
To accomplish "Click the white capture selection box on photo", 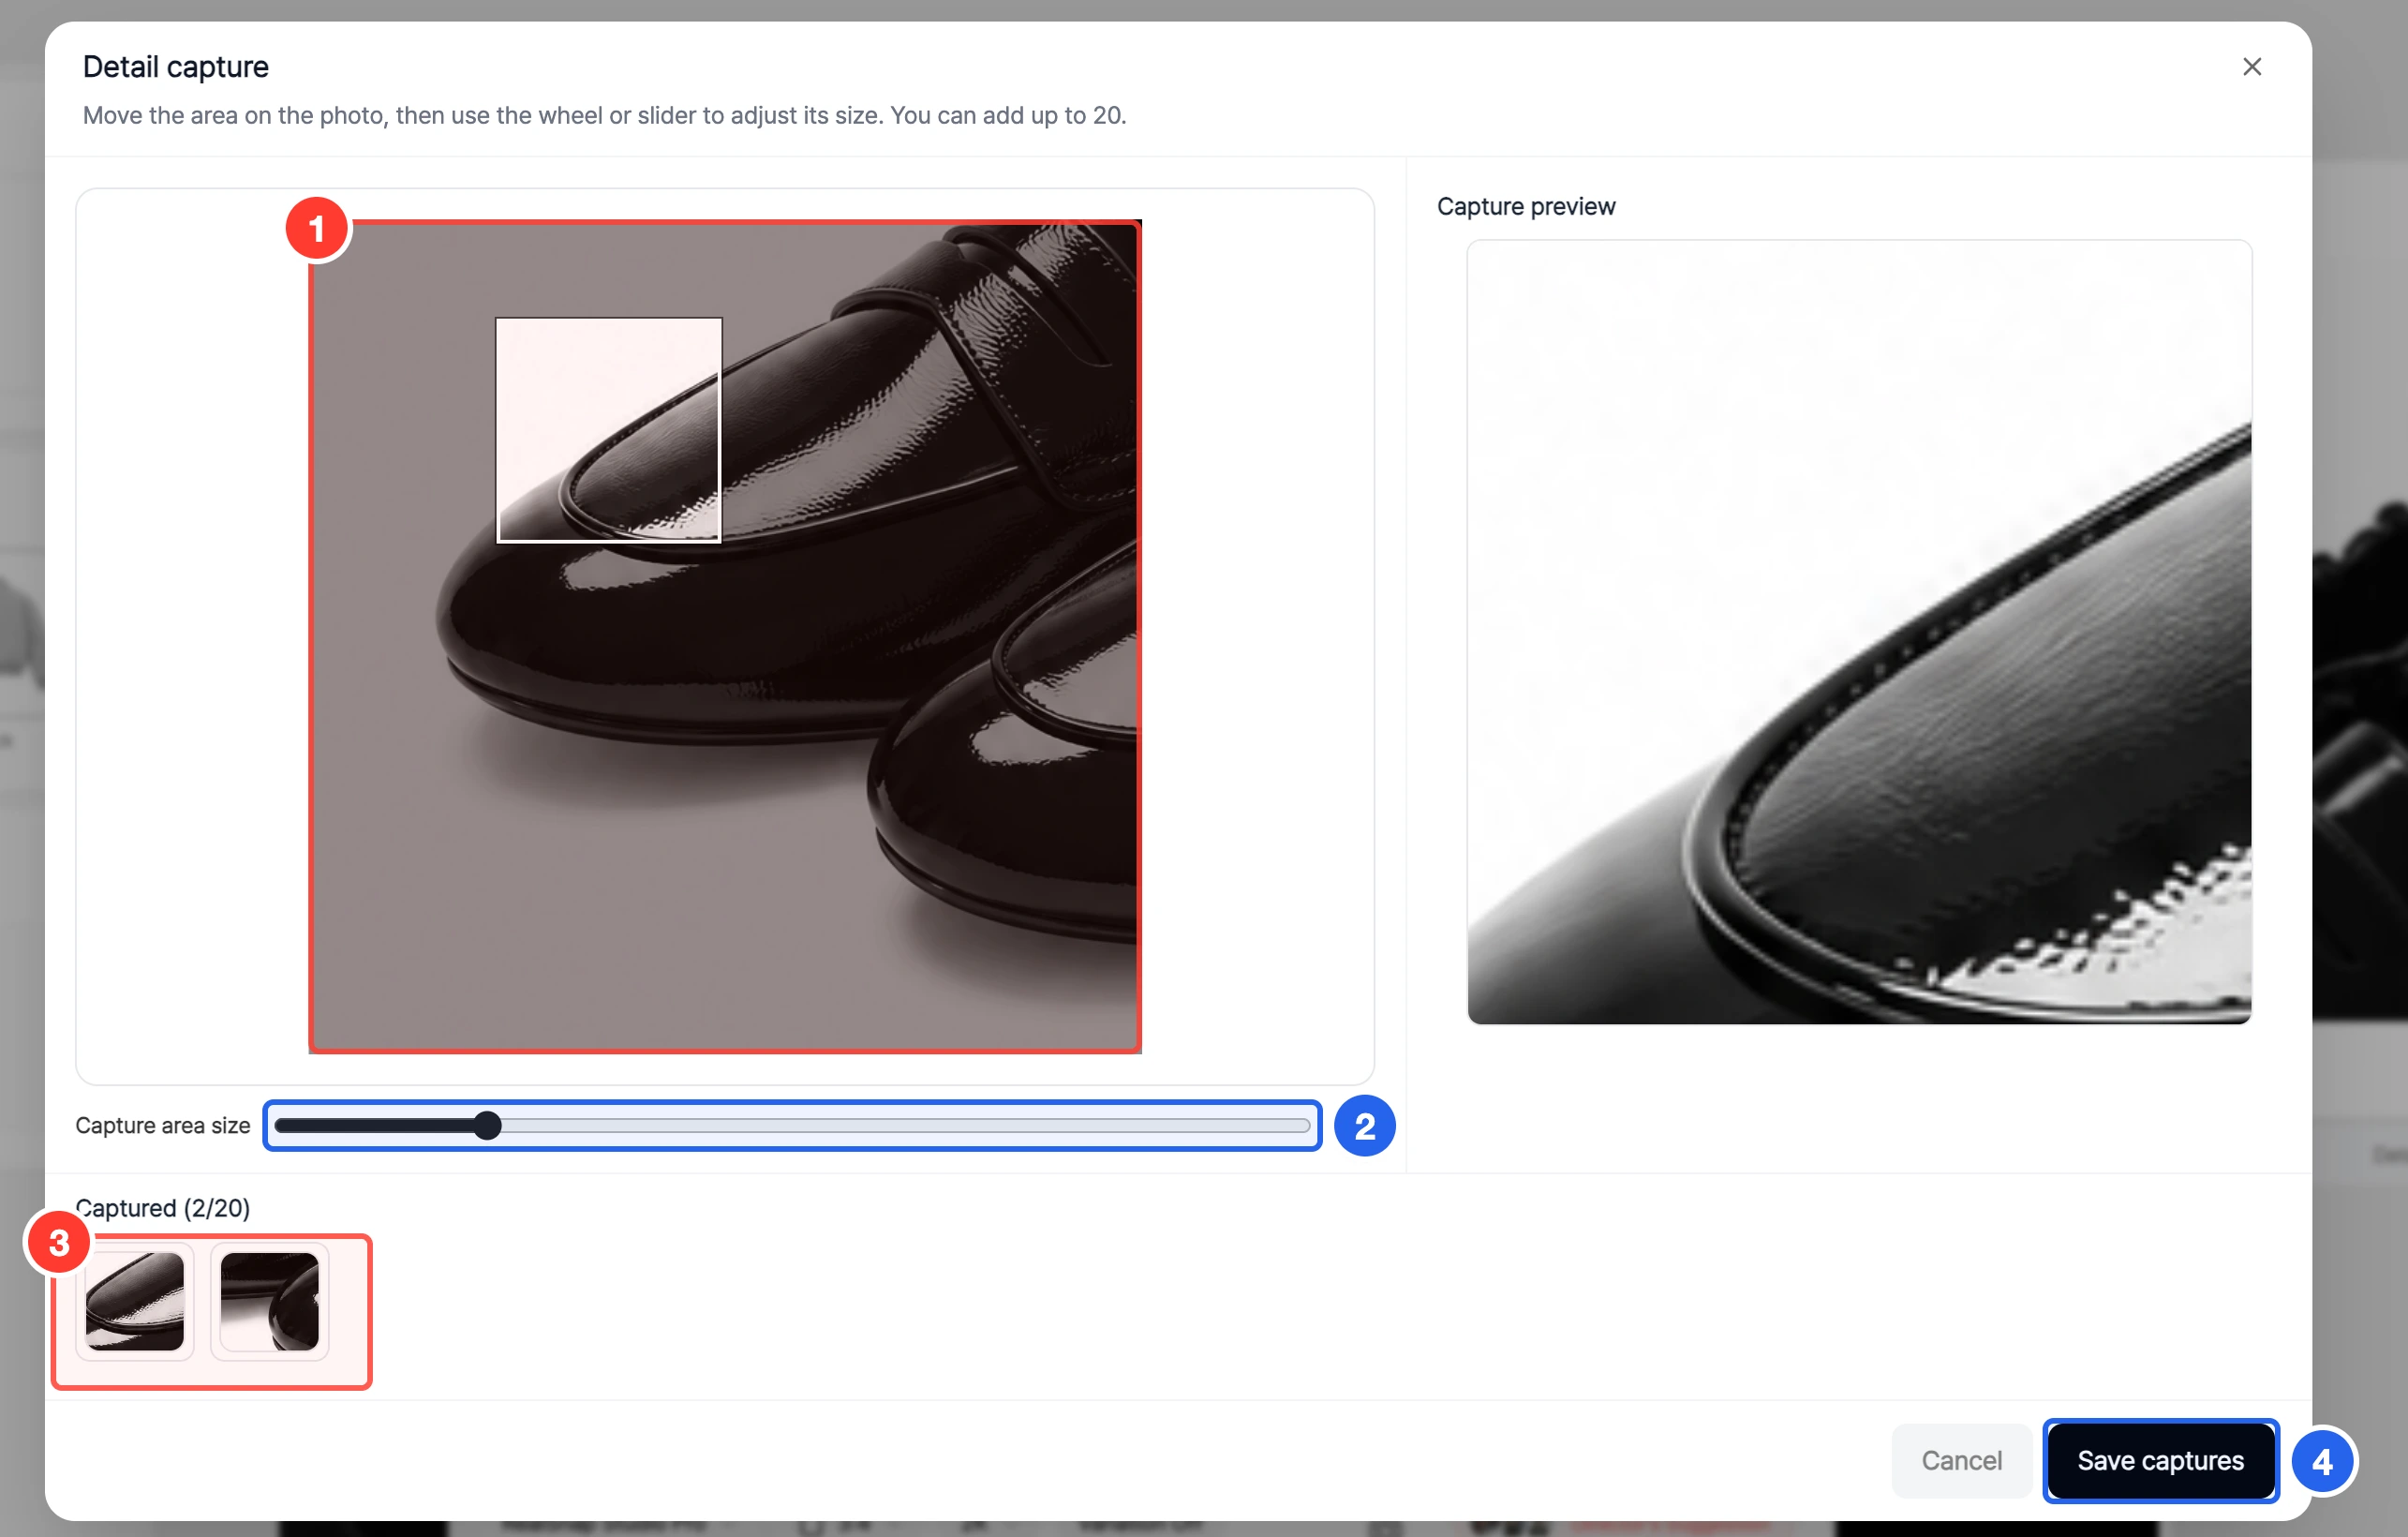I will pyautogui.click(x=609, y=430).
